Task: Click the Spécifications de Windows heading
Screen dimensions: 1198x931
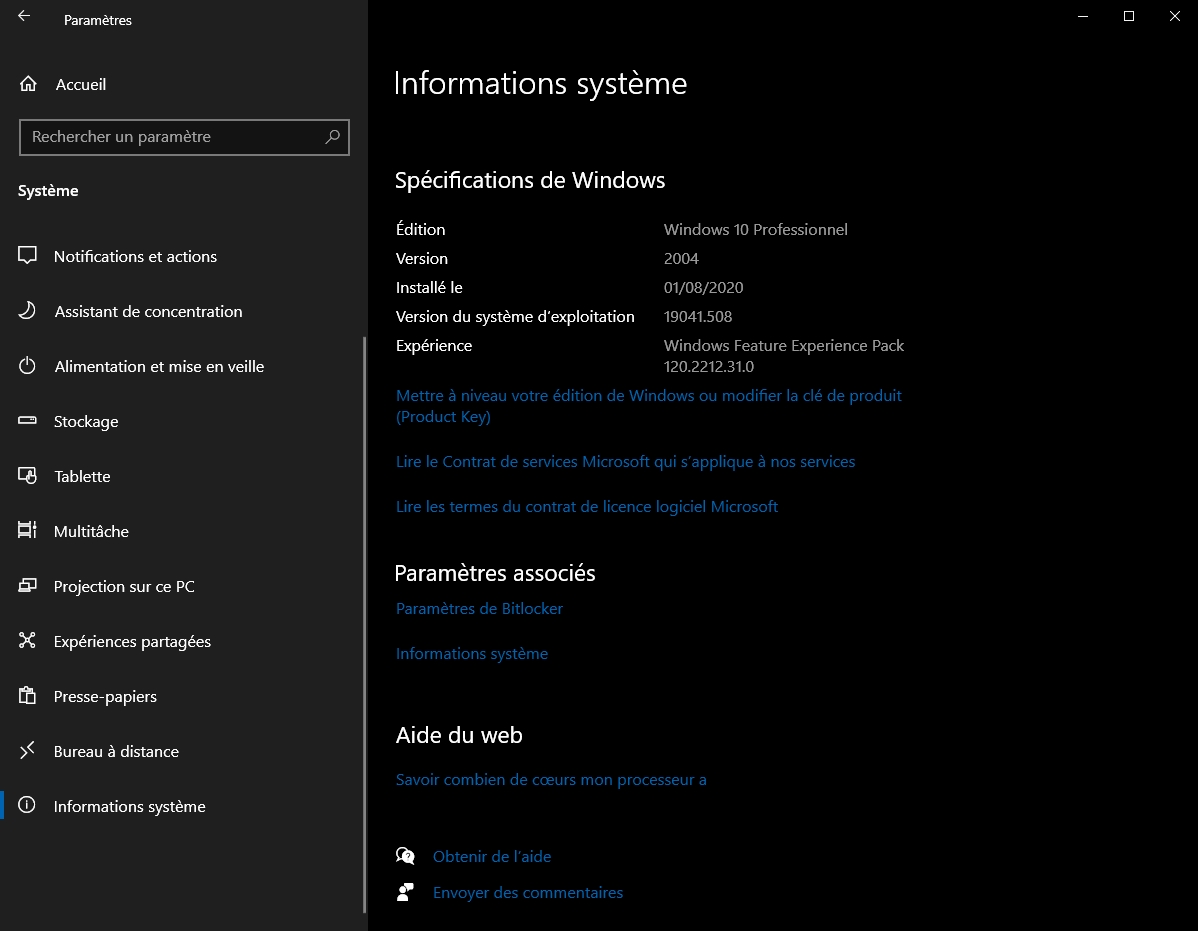Action: (x=529, y=180)
